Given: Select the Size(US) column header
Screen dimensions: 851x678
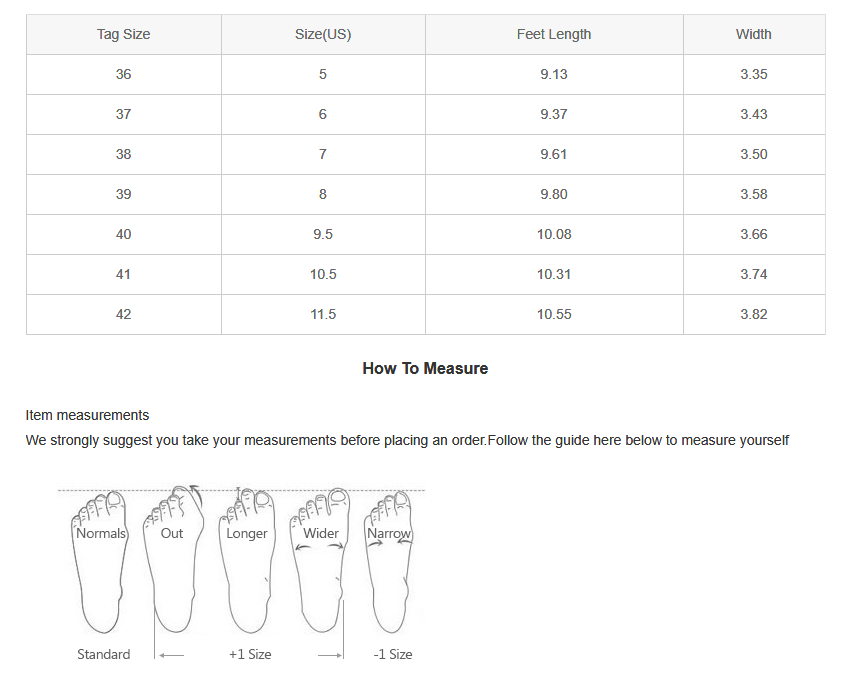Looking at the screenshot, I should click(323, 34).
